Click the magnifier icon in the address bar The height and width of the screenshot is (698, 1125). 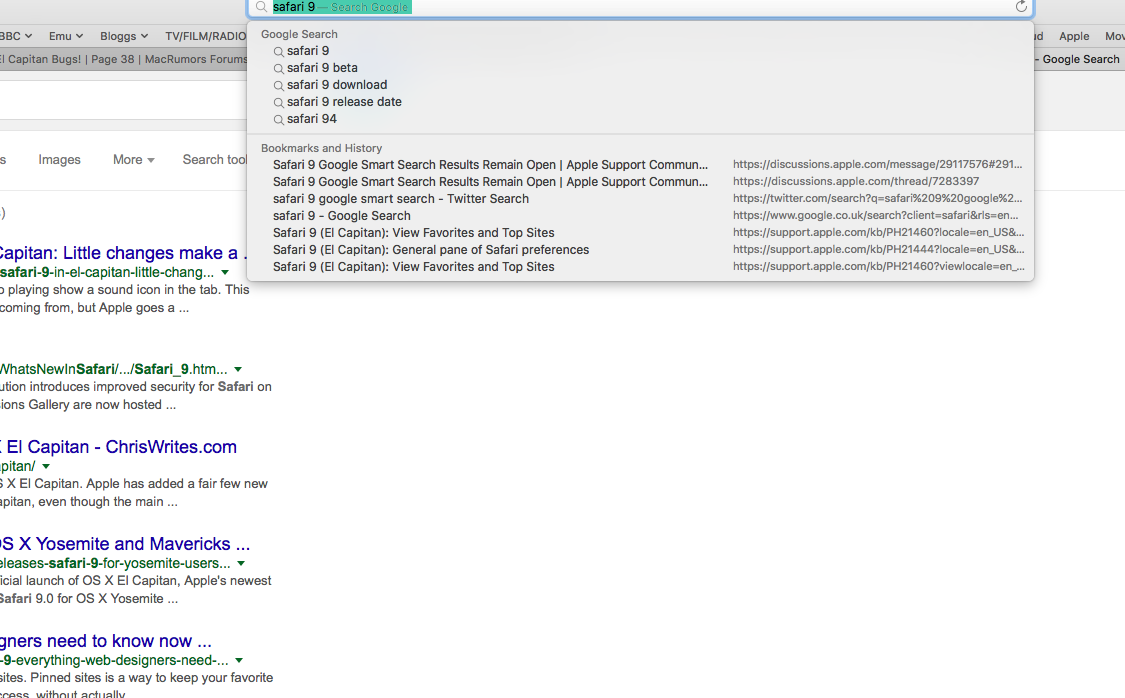coord(262,7)
